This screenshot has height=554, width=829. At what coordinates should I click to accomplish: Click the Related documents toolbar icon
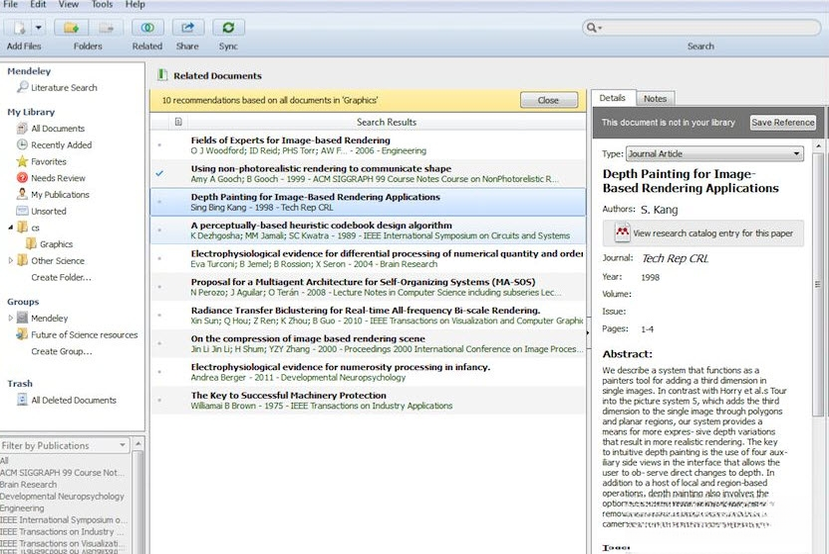click(148, 27)
